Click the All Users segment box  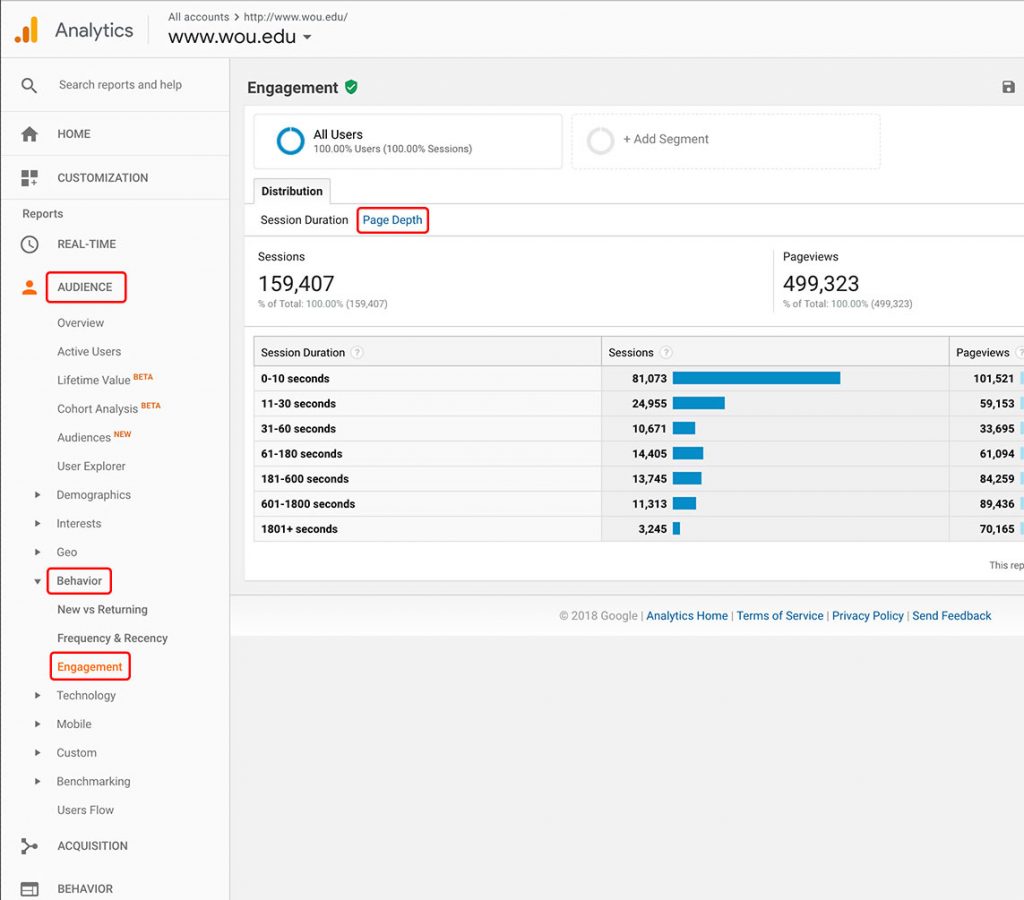[x=408, y=141]
